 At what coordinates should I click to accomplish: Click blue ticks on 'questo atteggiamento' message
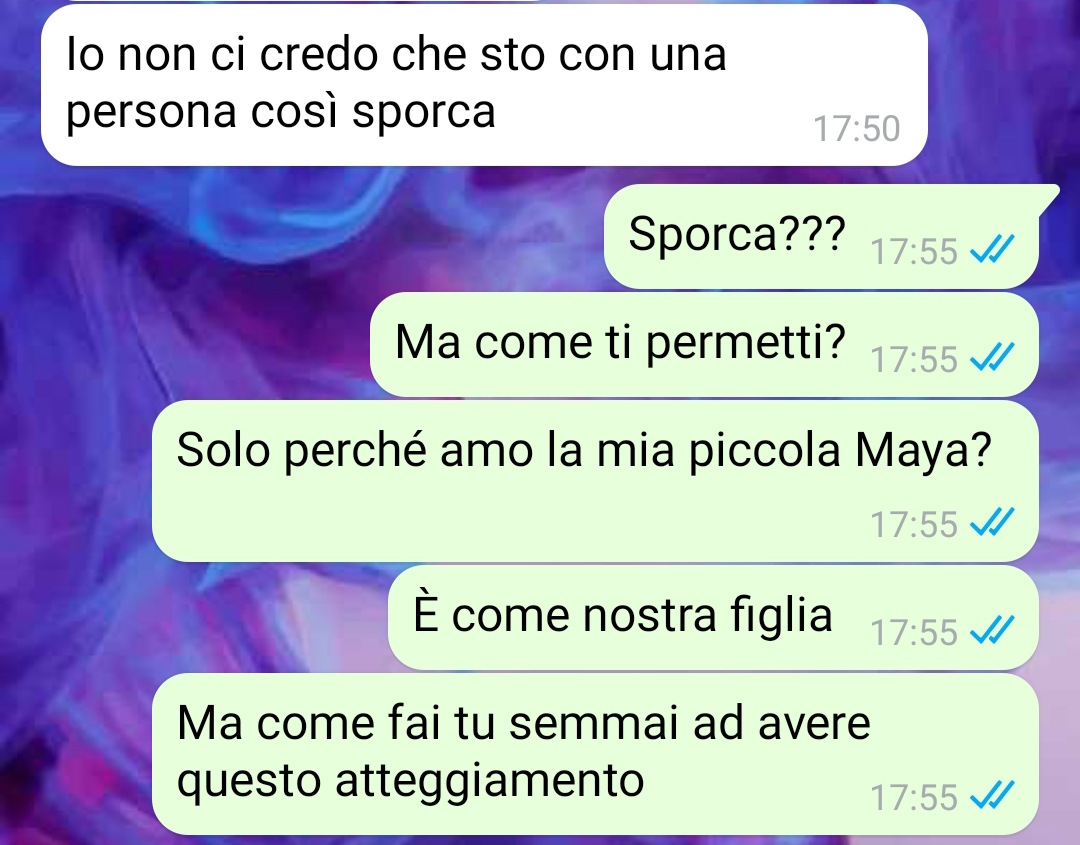point(992,795)
